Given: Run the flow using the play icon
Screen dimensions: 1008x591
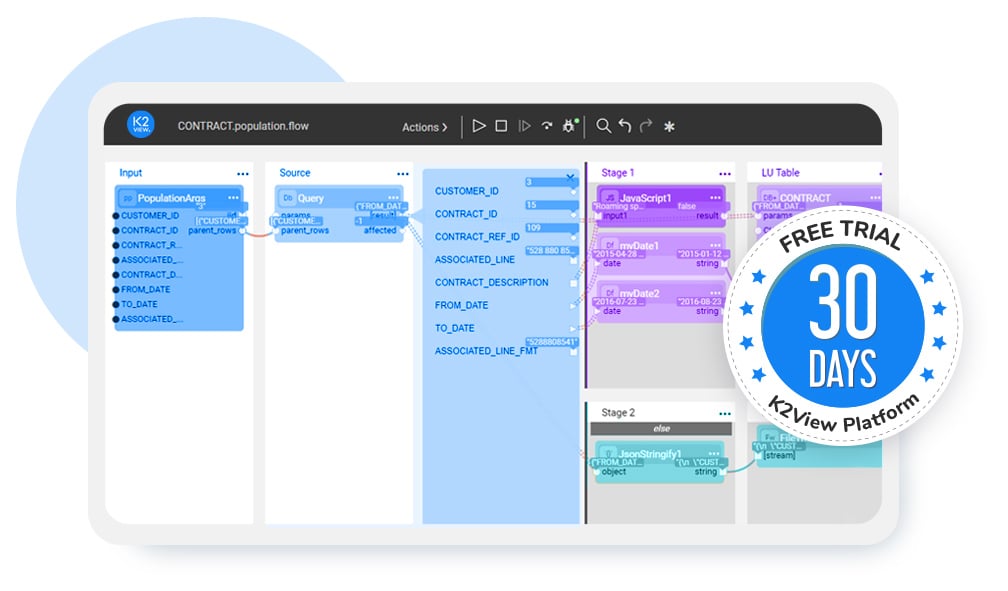Looking at the screenshot, I should pyautogui.click(x=479, y=126).
